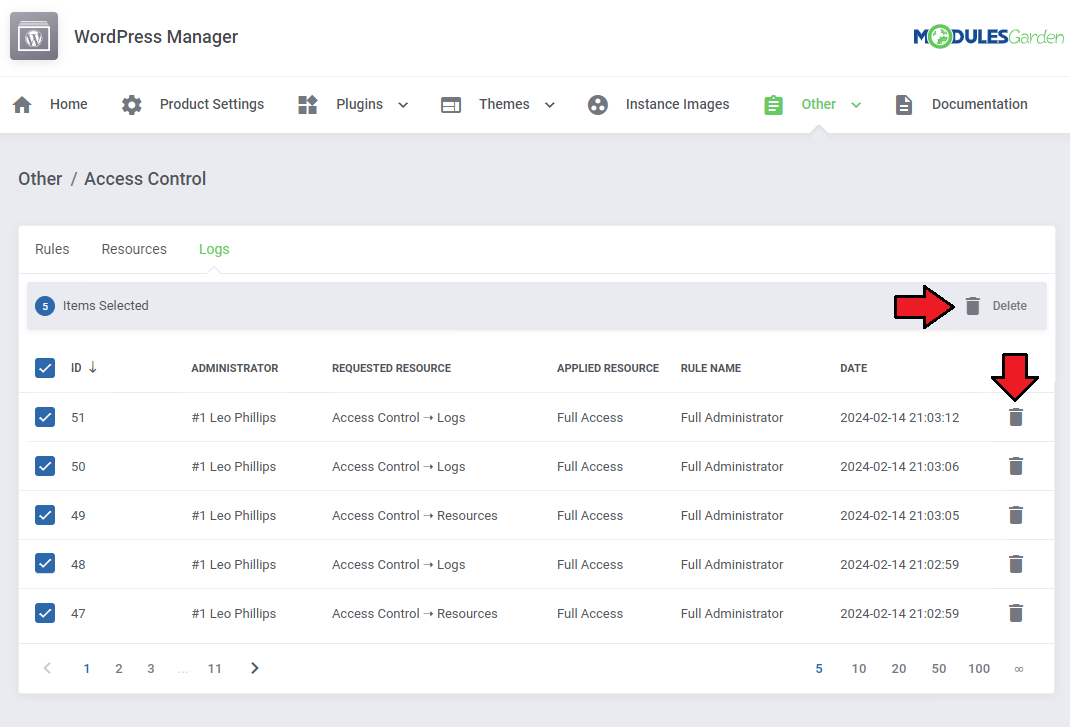This screenshot has width=1070, height=727.
Task: Switch to the Rules tab
Action: (52, 249)
